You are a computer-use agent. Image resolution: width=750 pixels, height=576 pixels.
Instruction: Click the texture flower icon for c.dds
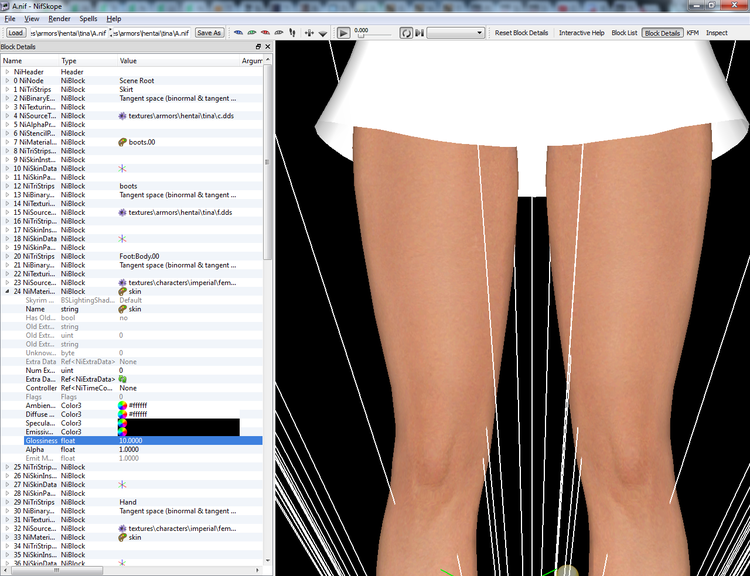[122, 116]
